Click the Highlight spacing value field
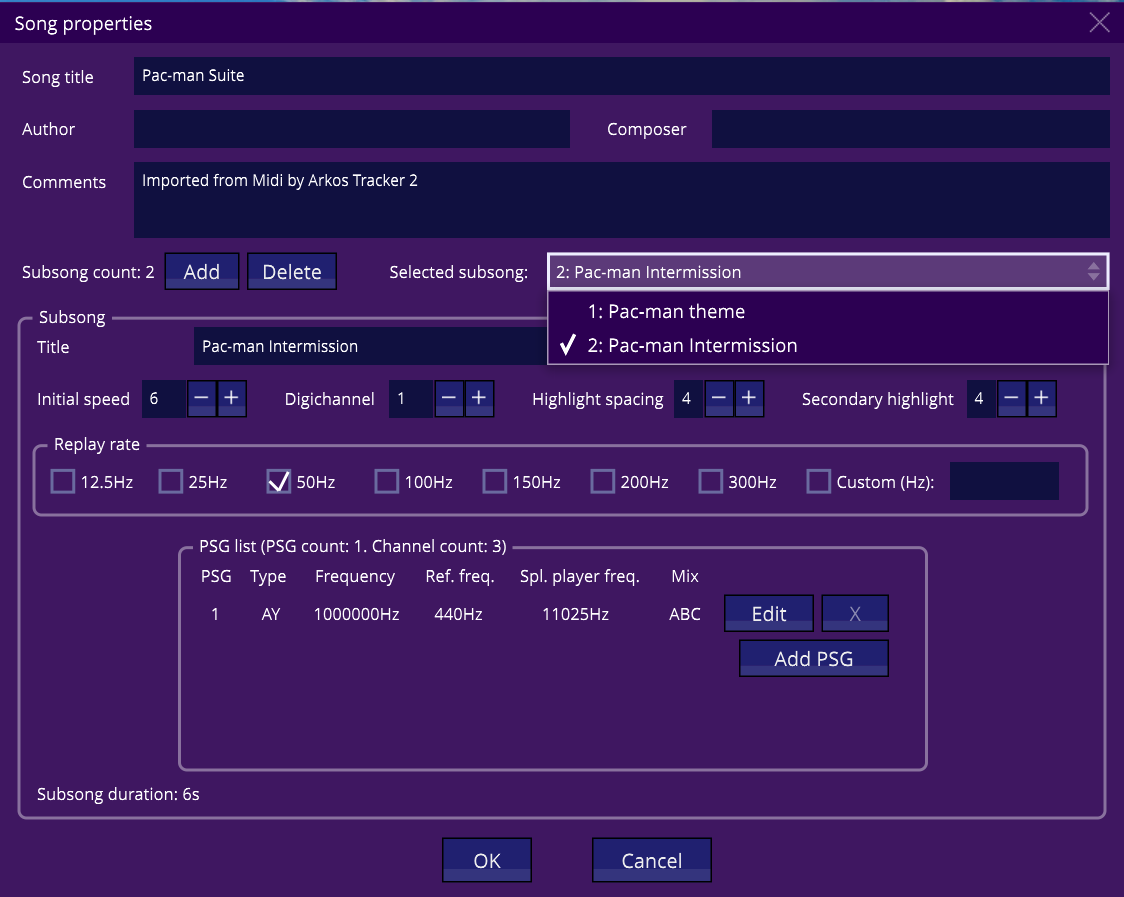 point(689,399)
